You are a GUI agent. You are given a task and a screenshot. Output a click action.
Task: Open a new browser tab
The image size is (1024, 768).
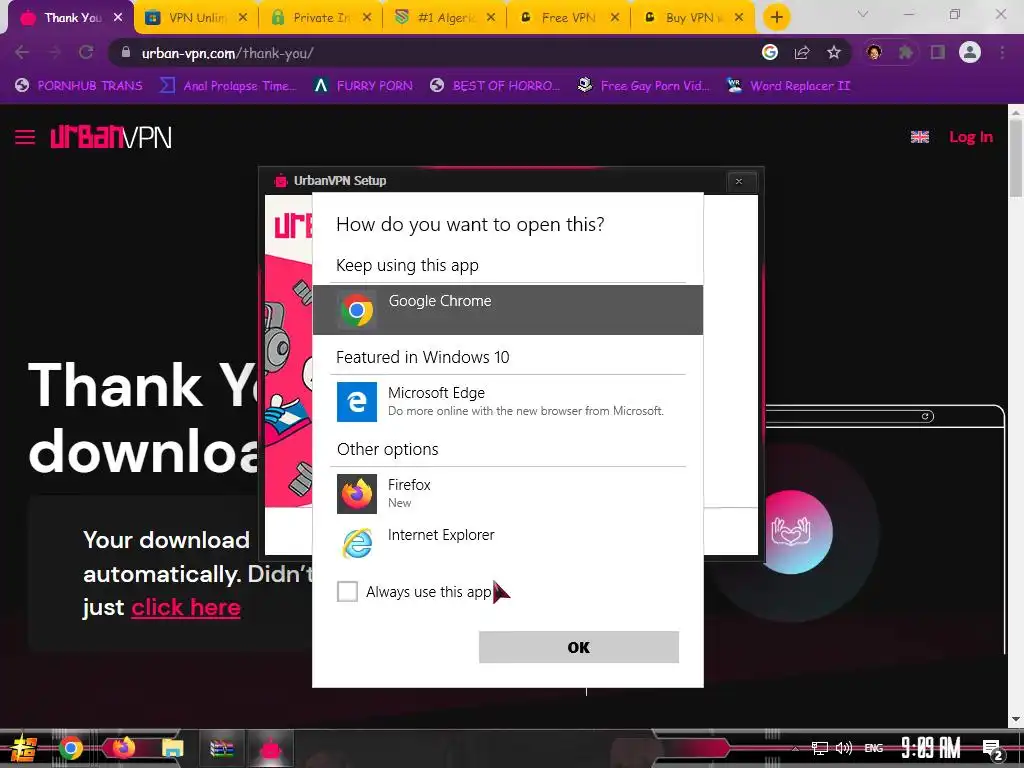pos(776,18)
